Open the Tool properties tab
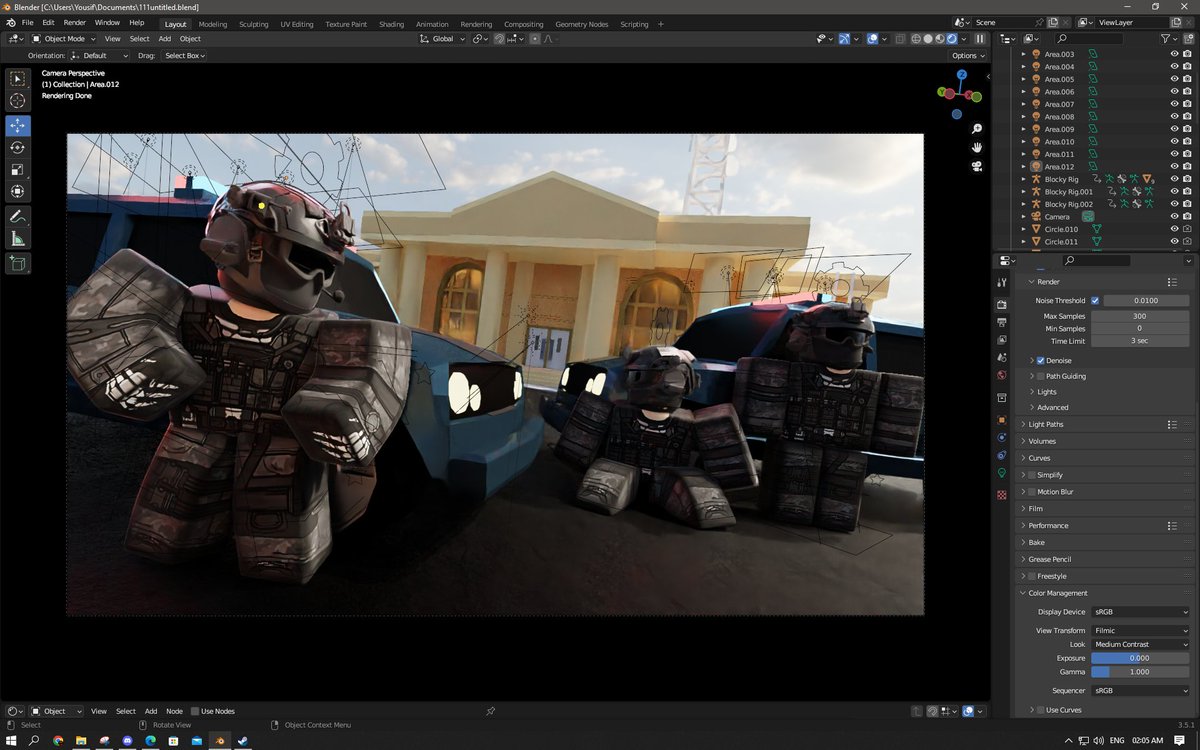 pos(1002,283)
